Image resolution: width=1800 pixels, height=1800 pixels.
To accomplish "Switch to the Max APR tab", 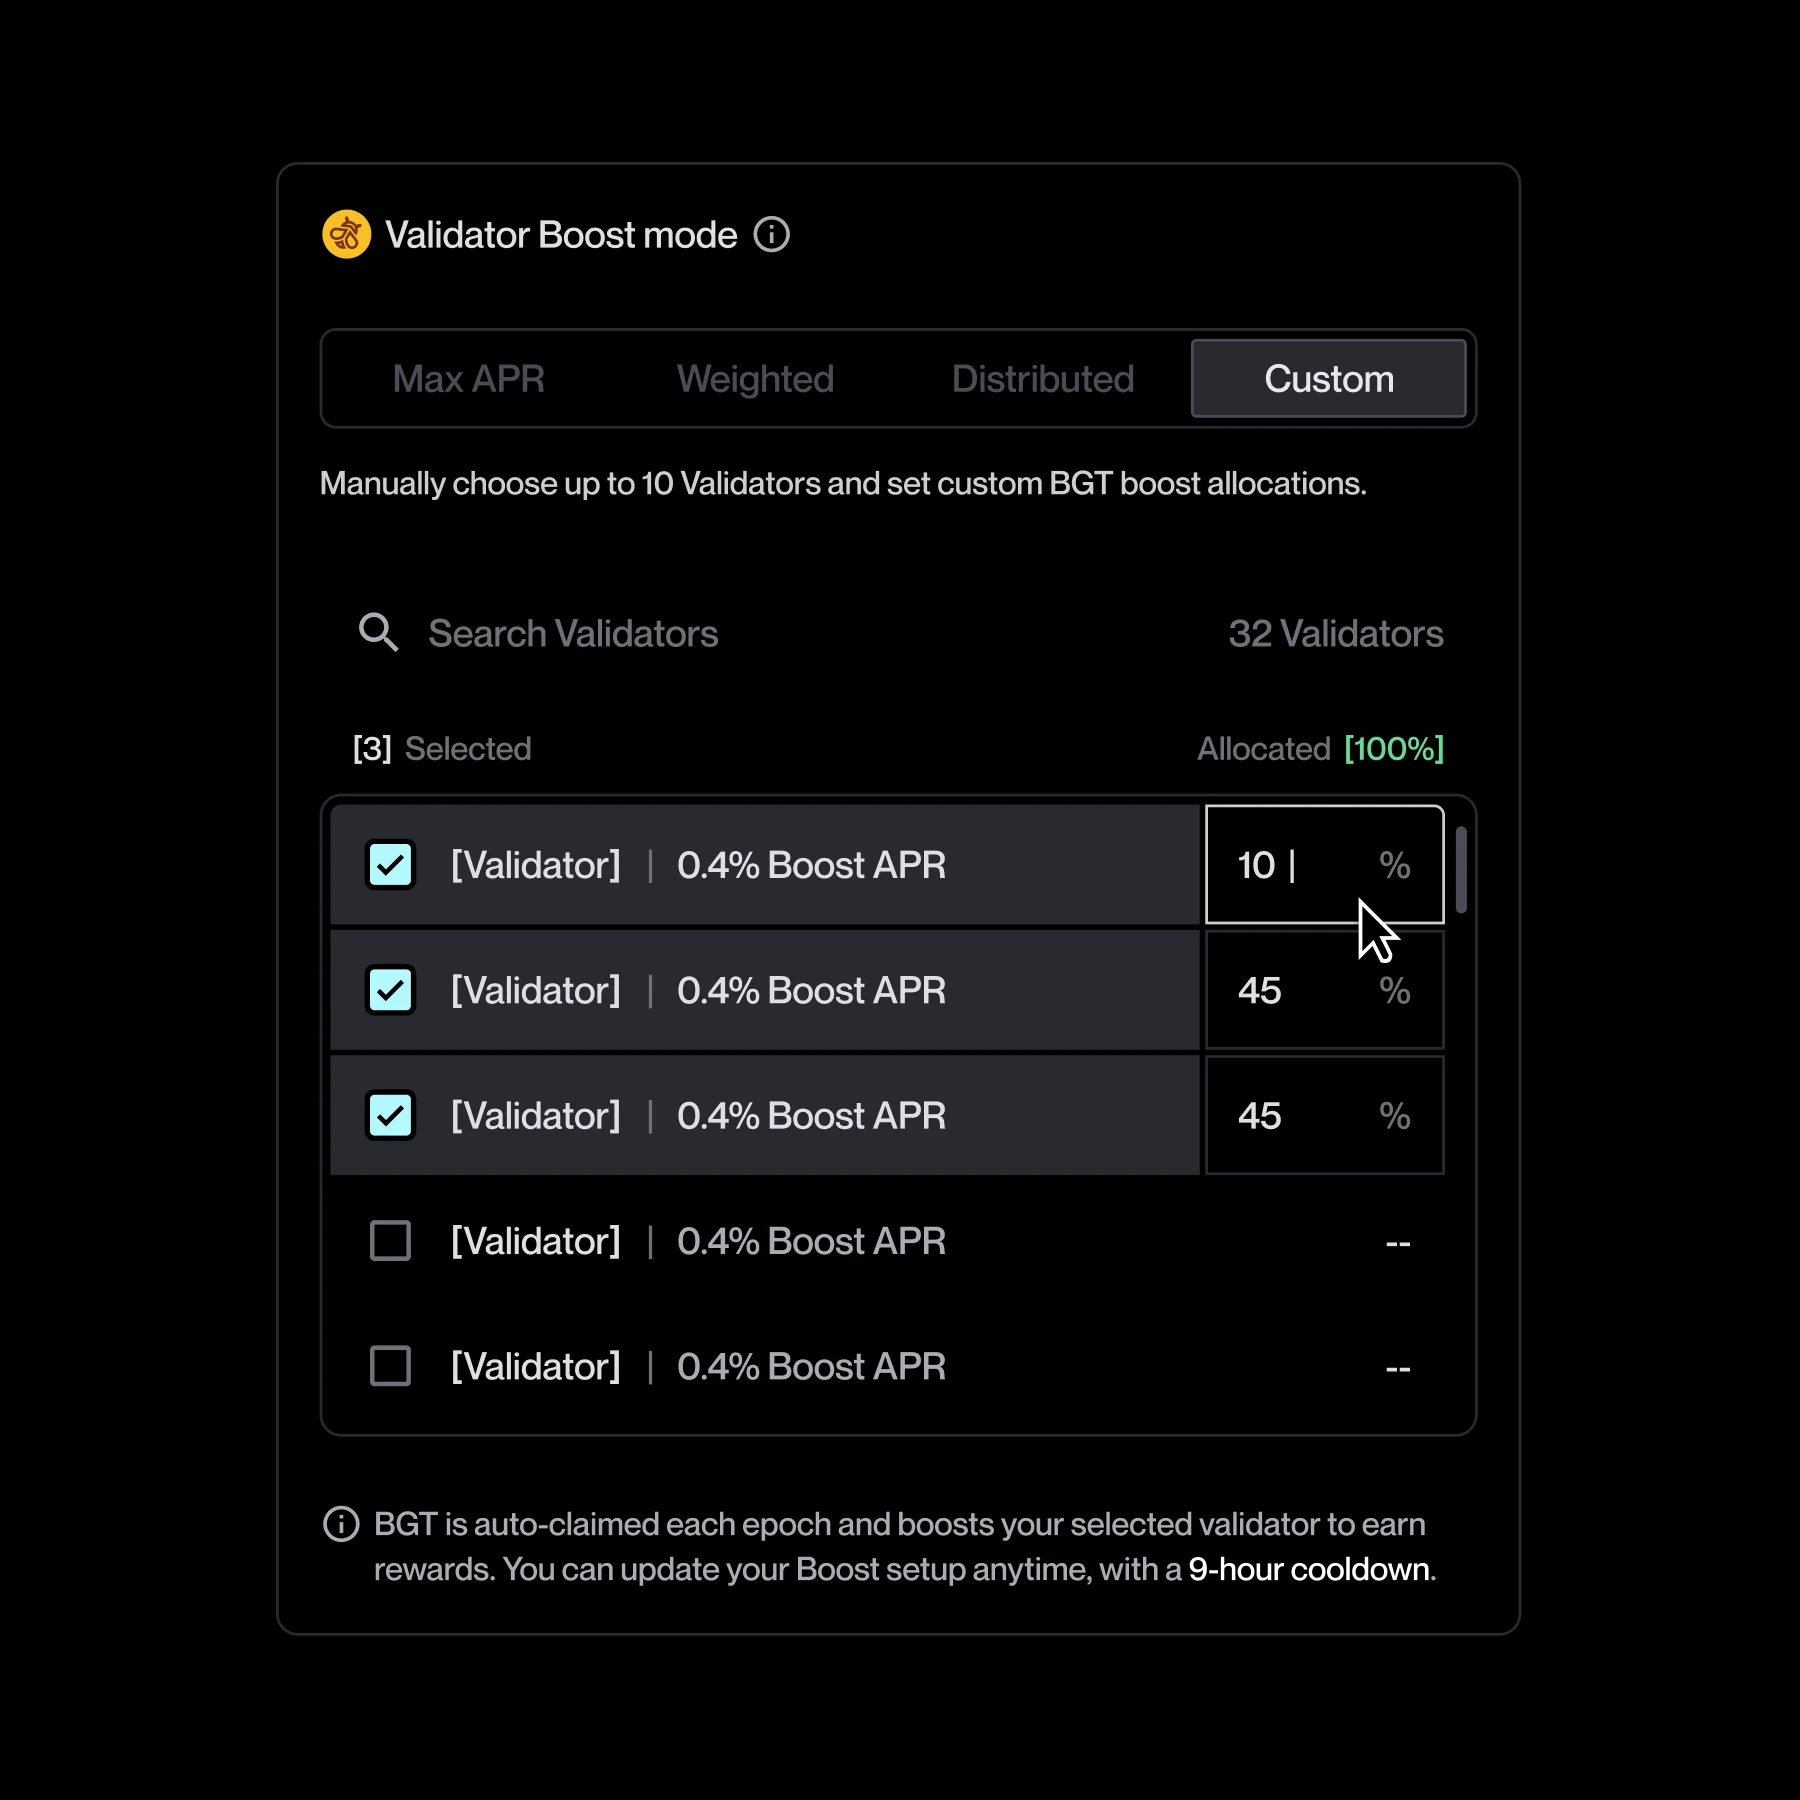I will click(469, 379).
